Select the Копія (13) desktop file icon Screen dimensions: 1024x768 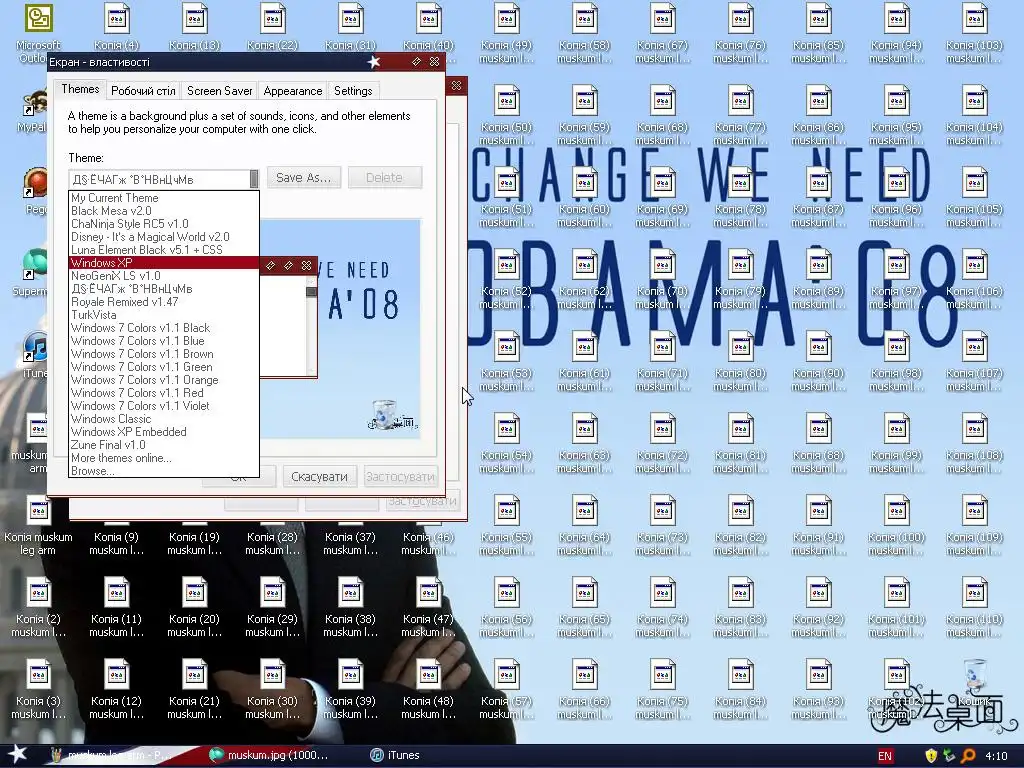click(195, 28)
